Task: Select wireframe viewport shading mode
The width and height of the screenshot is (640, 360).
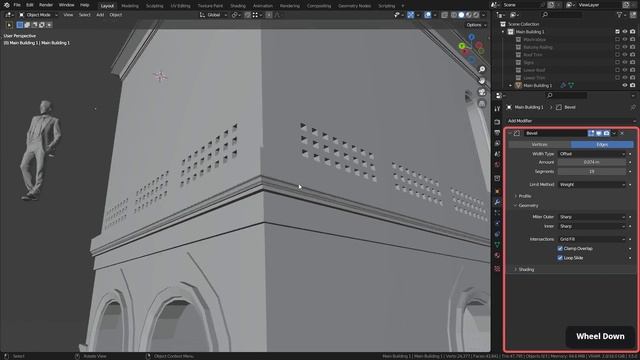Action: 454,15
